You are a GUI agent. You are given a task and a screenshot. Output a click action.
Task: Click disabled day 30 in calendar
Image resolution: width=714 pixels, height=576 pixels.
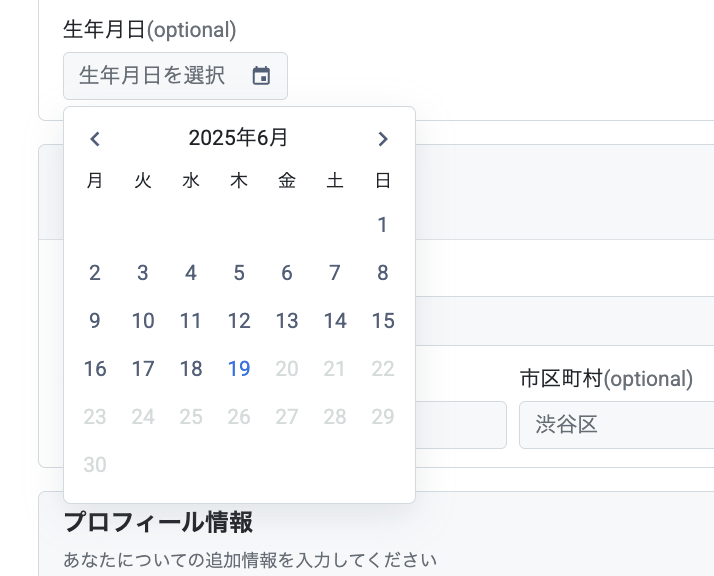[95, 464]
